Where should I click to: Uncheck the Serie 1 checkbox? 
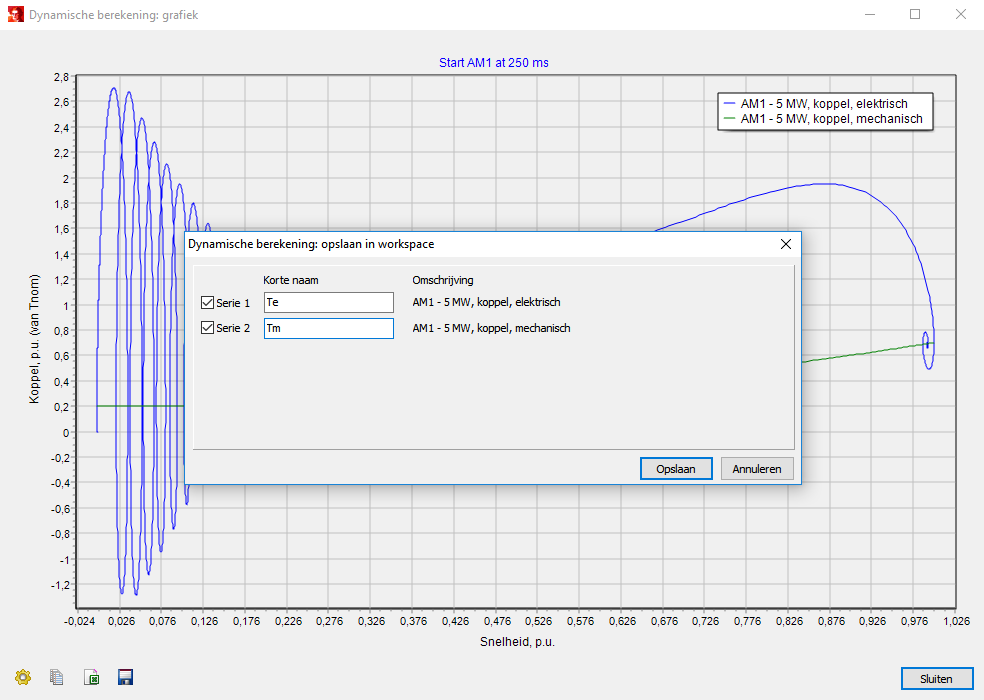tap(208, 302)
